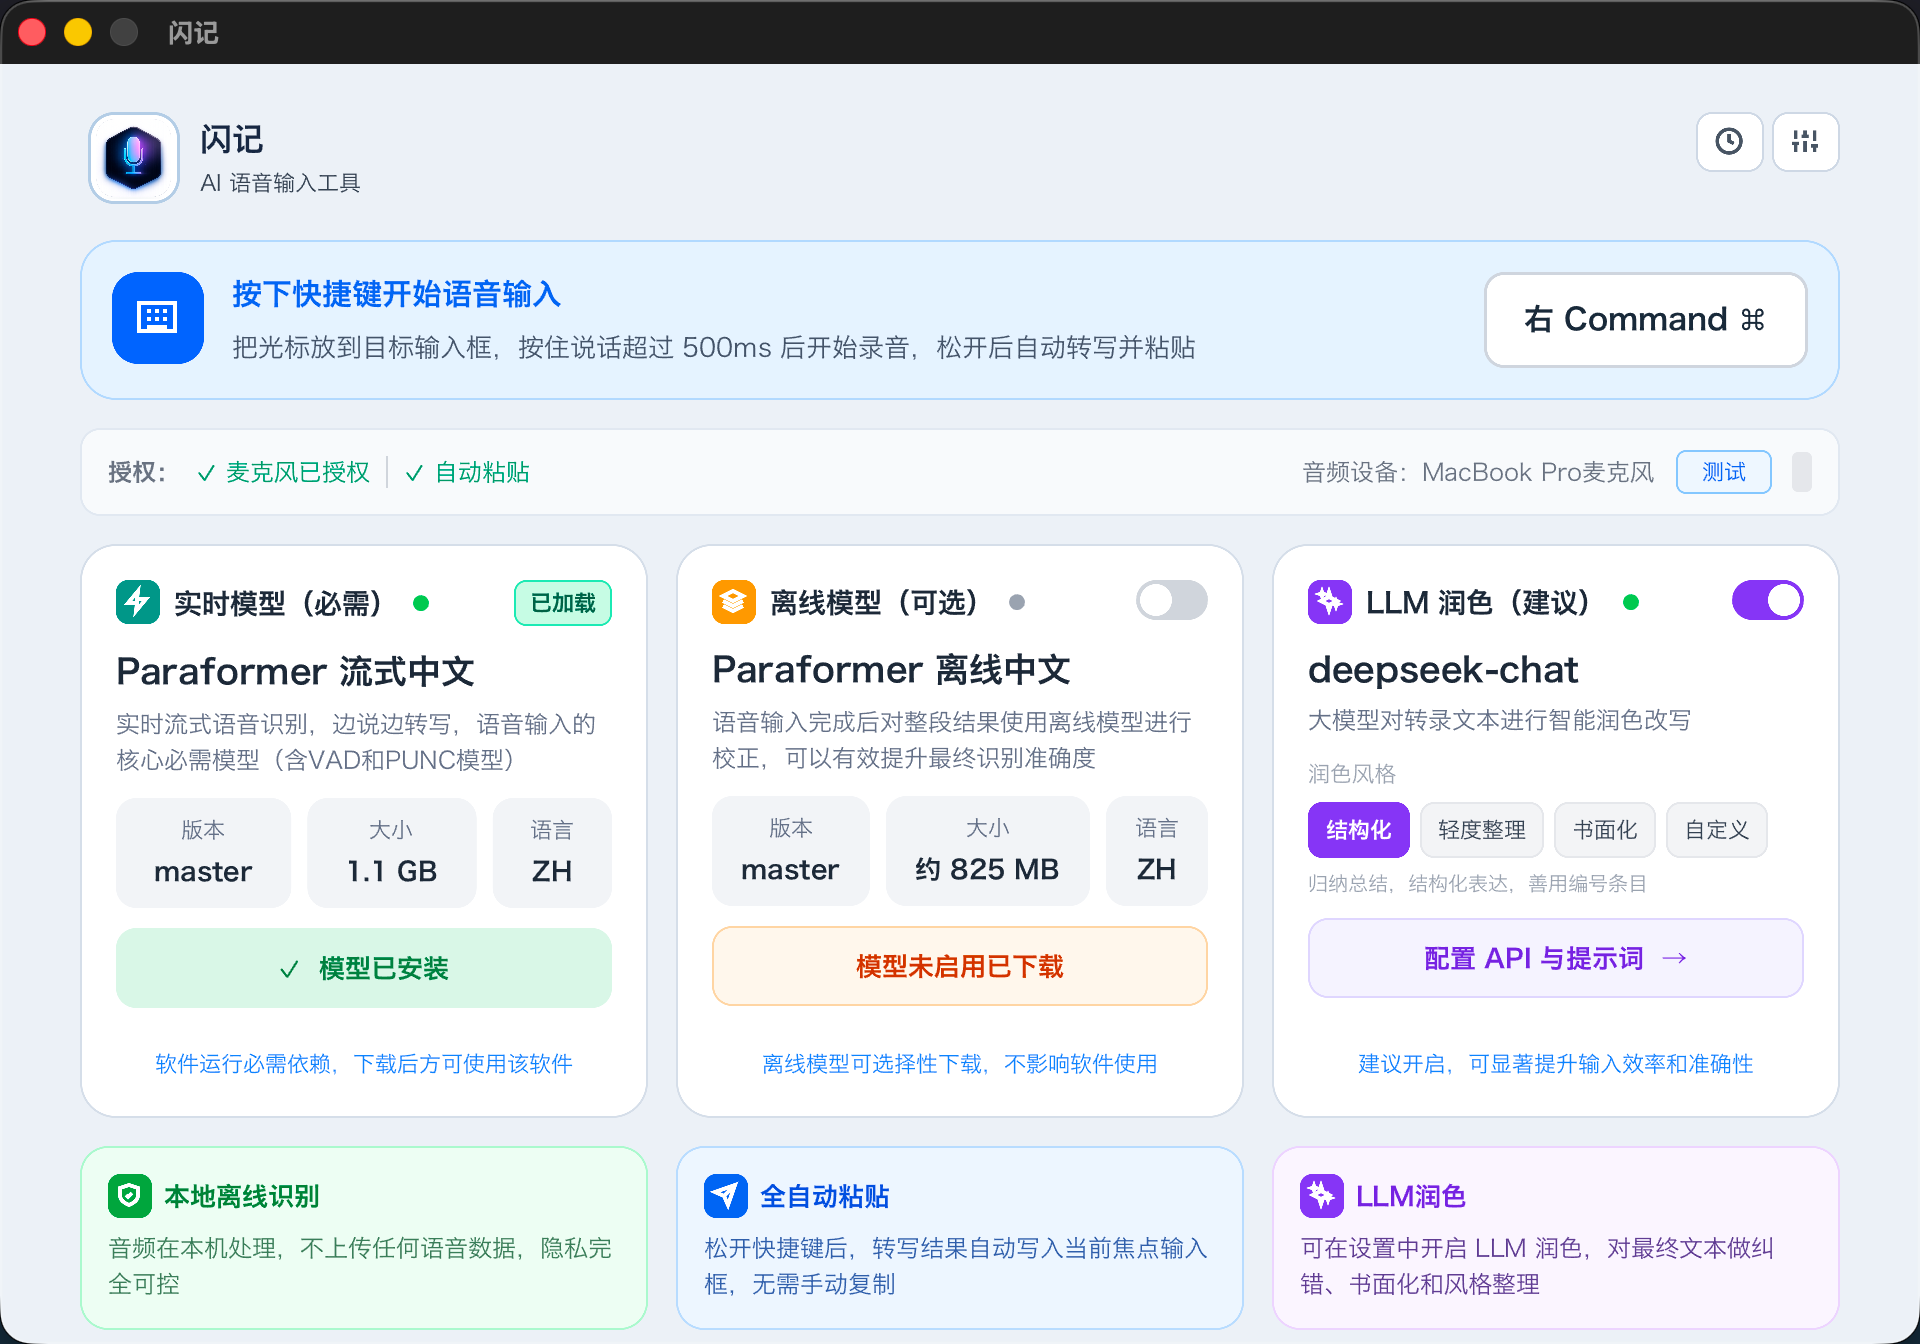1920x1344 pixels.
Task: Click the sparkle icon on LLM 润色 card
Action: [1329, 602]
